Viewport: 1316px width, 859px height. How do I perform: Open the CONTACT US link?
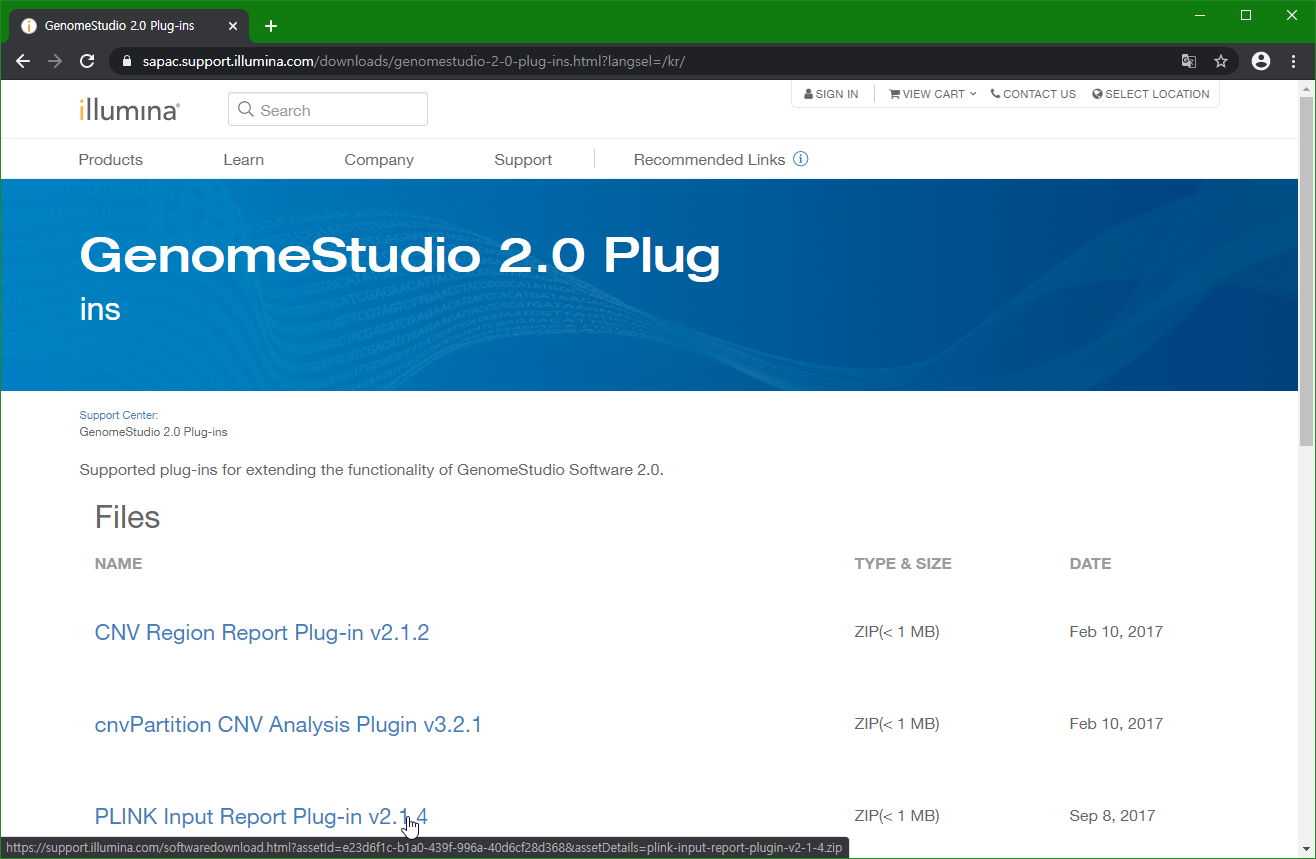point(1033,94)
